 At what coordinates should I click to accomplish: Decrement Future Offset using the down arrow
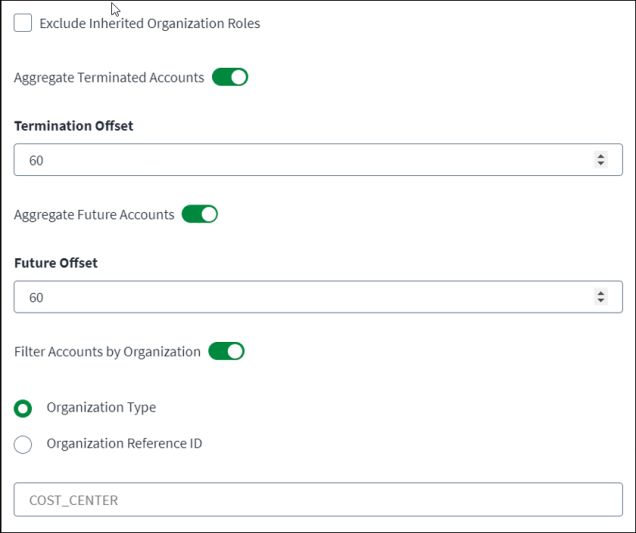click(601, 300)
